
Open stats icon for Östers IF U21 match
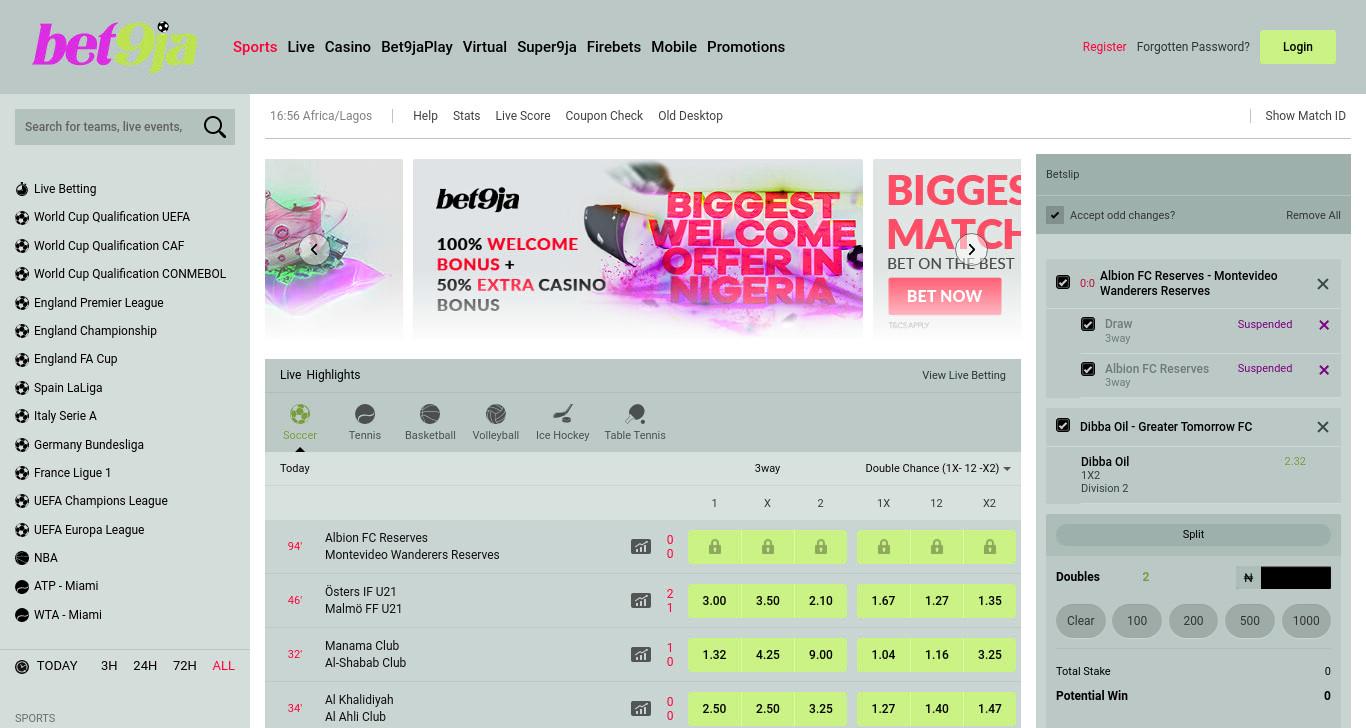[x=641, y=601]
